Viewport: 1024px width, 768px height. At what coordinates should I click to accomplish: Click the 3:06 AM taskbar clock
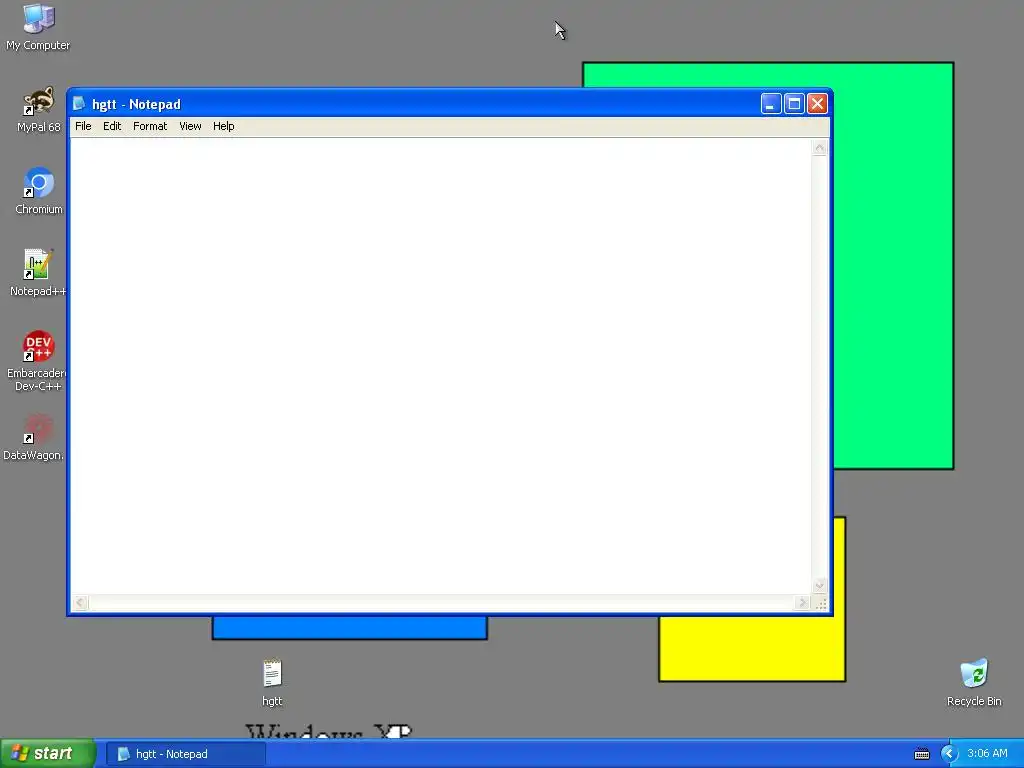987,754
